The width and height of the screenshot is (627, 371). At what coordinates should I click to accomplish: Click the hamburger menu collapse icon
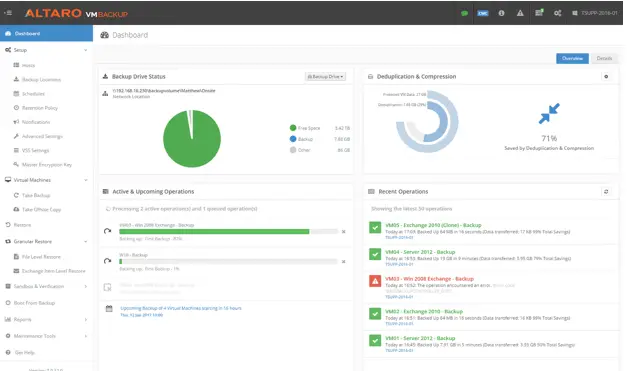coord(8,13)
